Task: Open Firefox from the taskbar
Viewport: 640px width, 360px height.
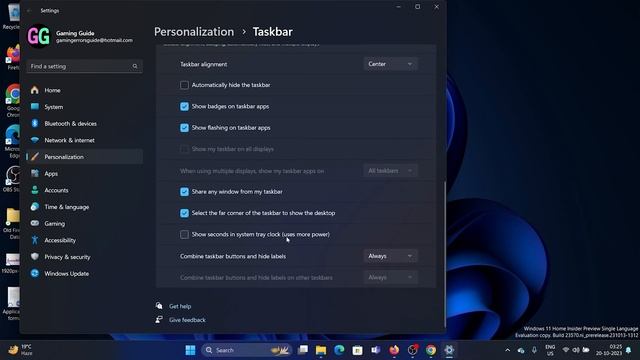Action: (394, 350)
